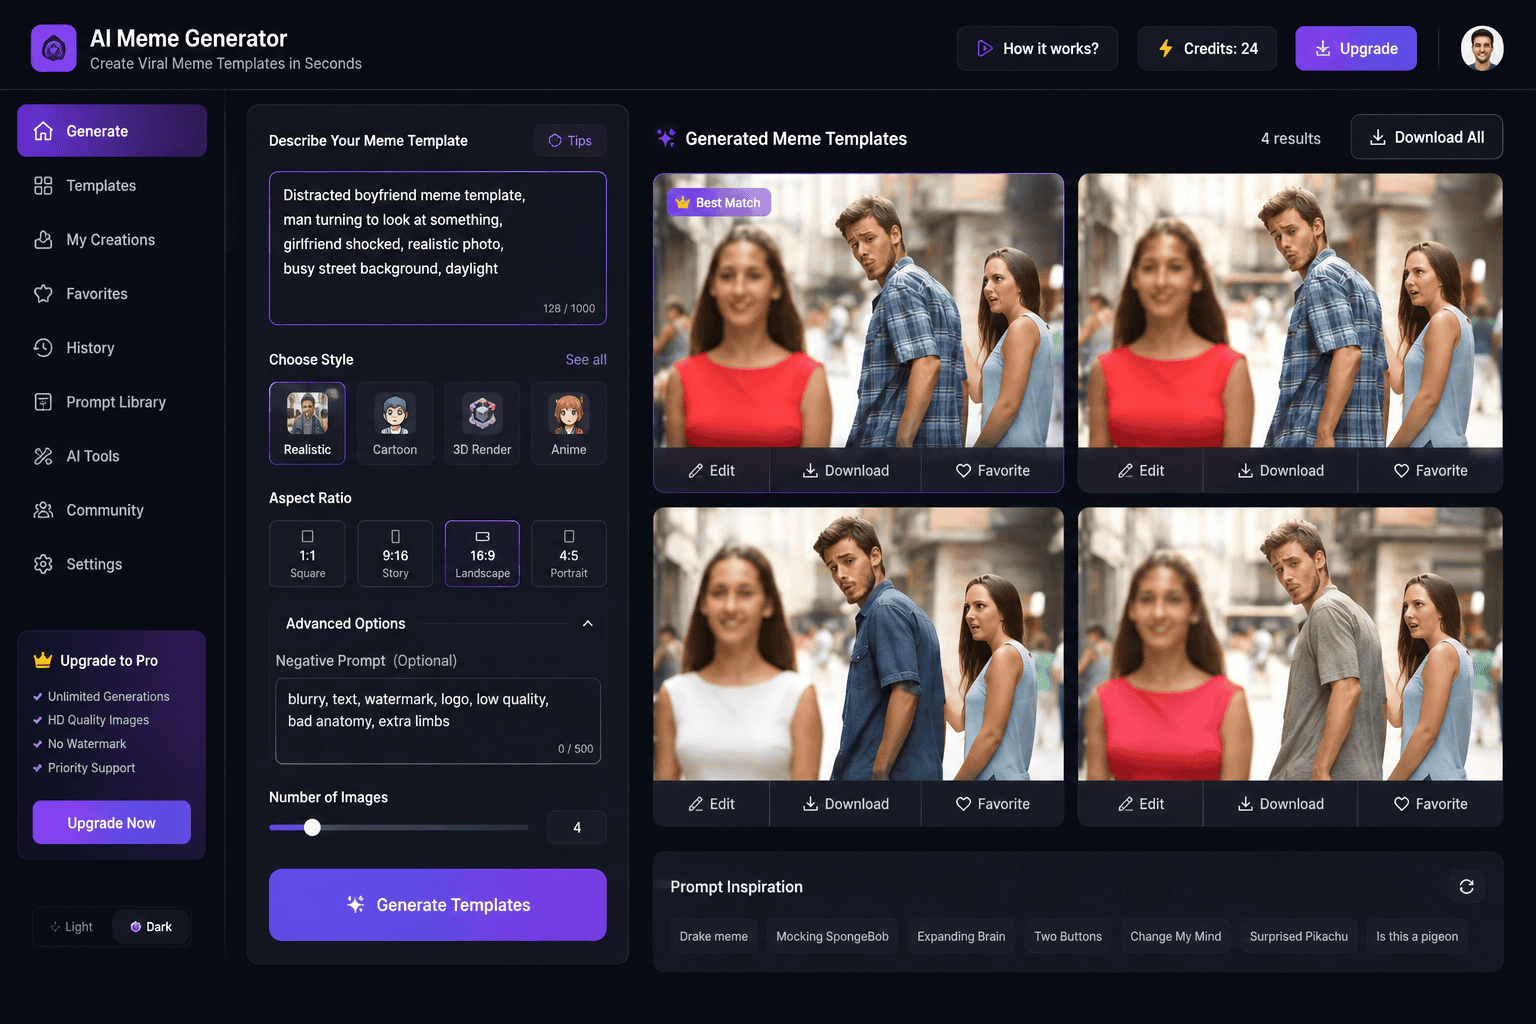Click Download All button
Image resolution: width=1536 pixels, height=1024 pixels.
pyautogui.click(x=1426, y=137)
